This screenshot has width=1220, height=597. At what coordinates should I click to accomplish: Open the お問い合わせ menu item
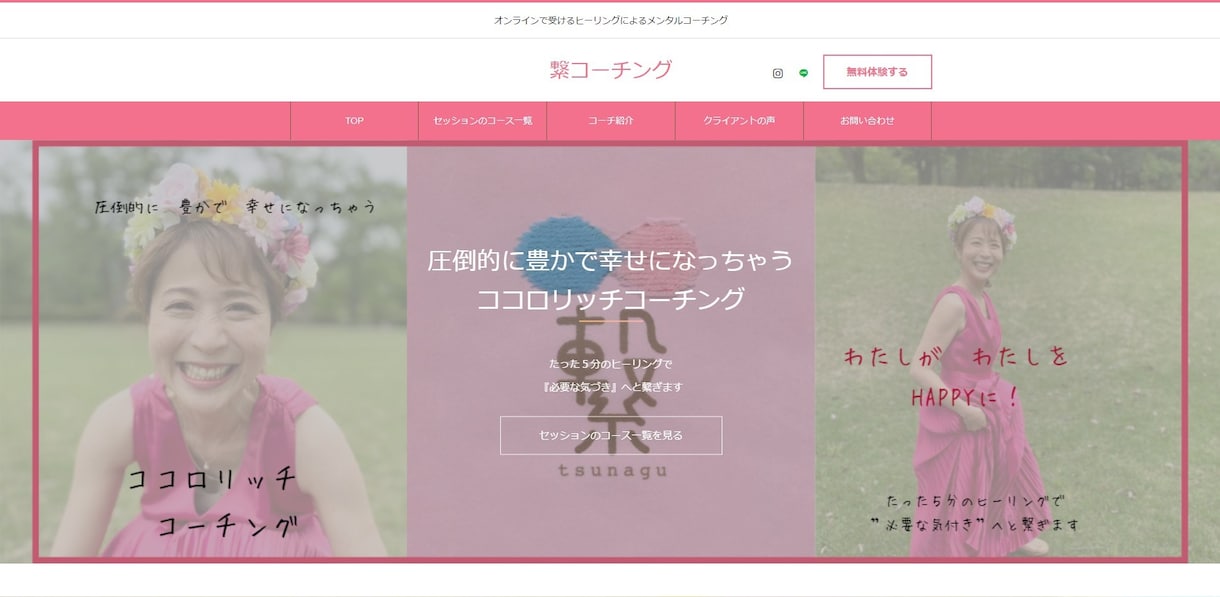pos(867,121)
